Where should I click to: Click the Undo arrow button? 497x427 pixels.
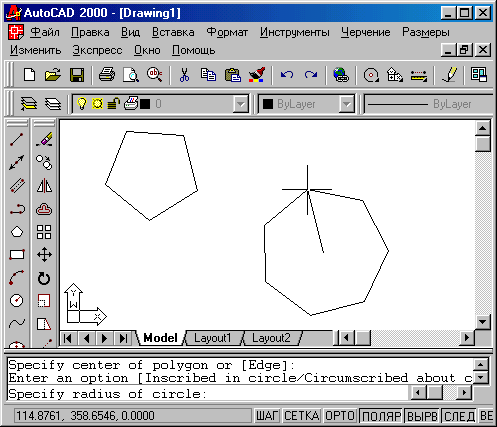pos(287,75)
